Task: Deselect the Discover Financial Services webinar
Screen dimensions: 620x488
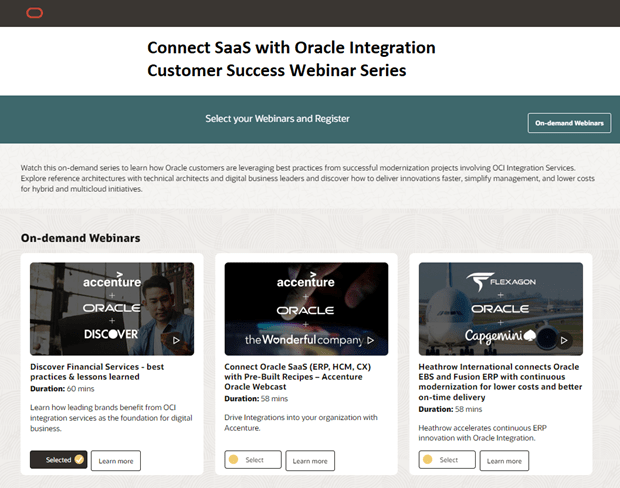Action: coord(58,460)
